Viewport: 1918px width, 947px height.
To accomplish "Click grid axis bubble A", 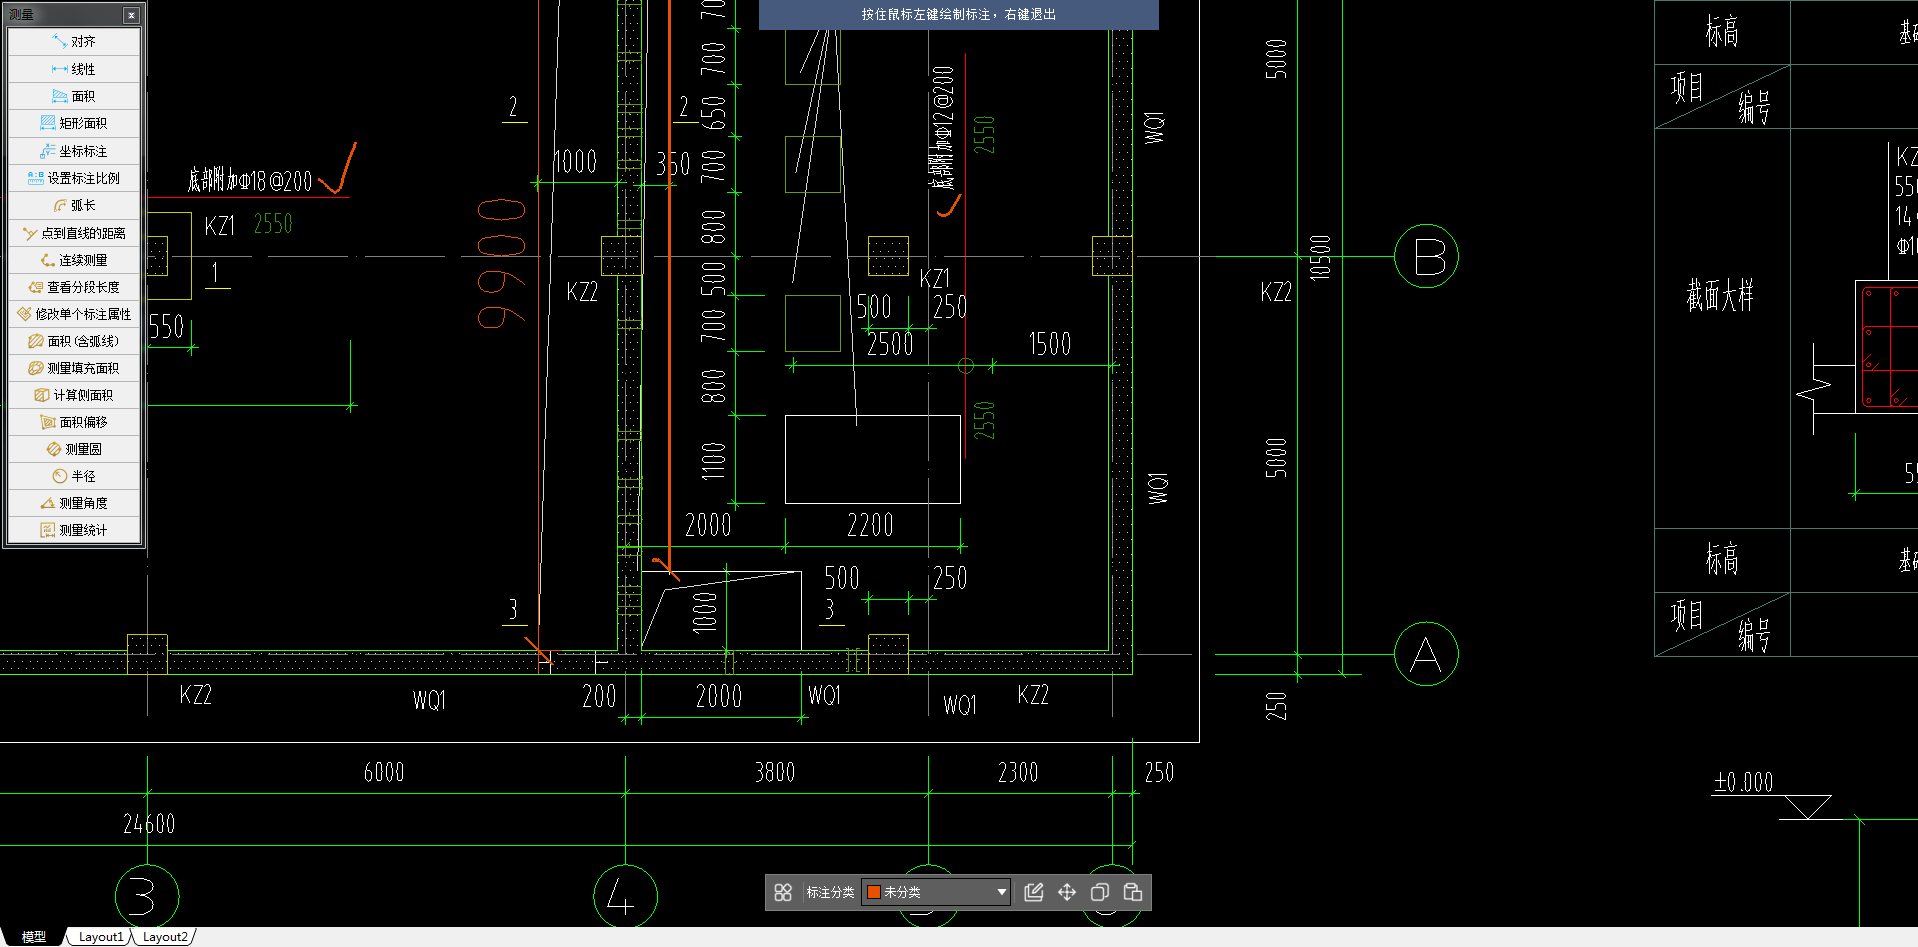I will [x=1427, y=654].
